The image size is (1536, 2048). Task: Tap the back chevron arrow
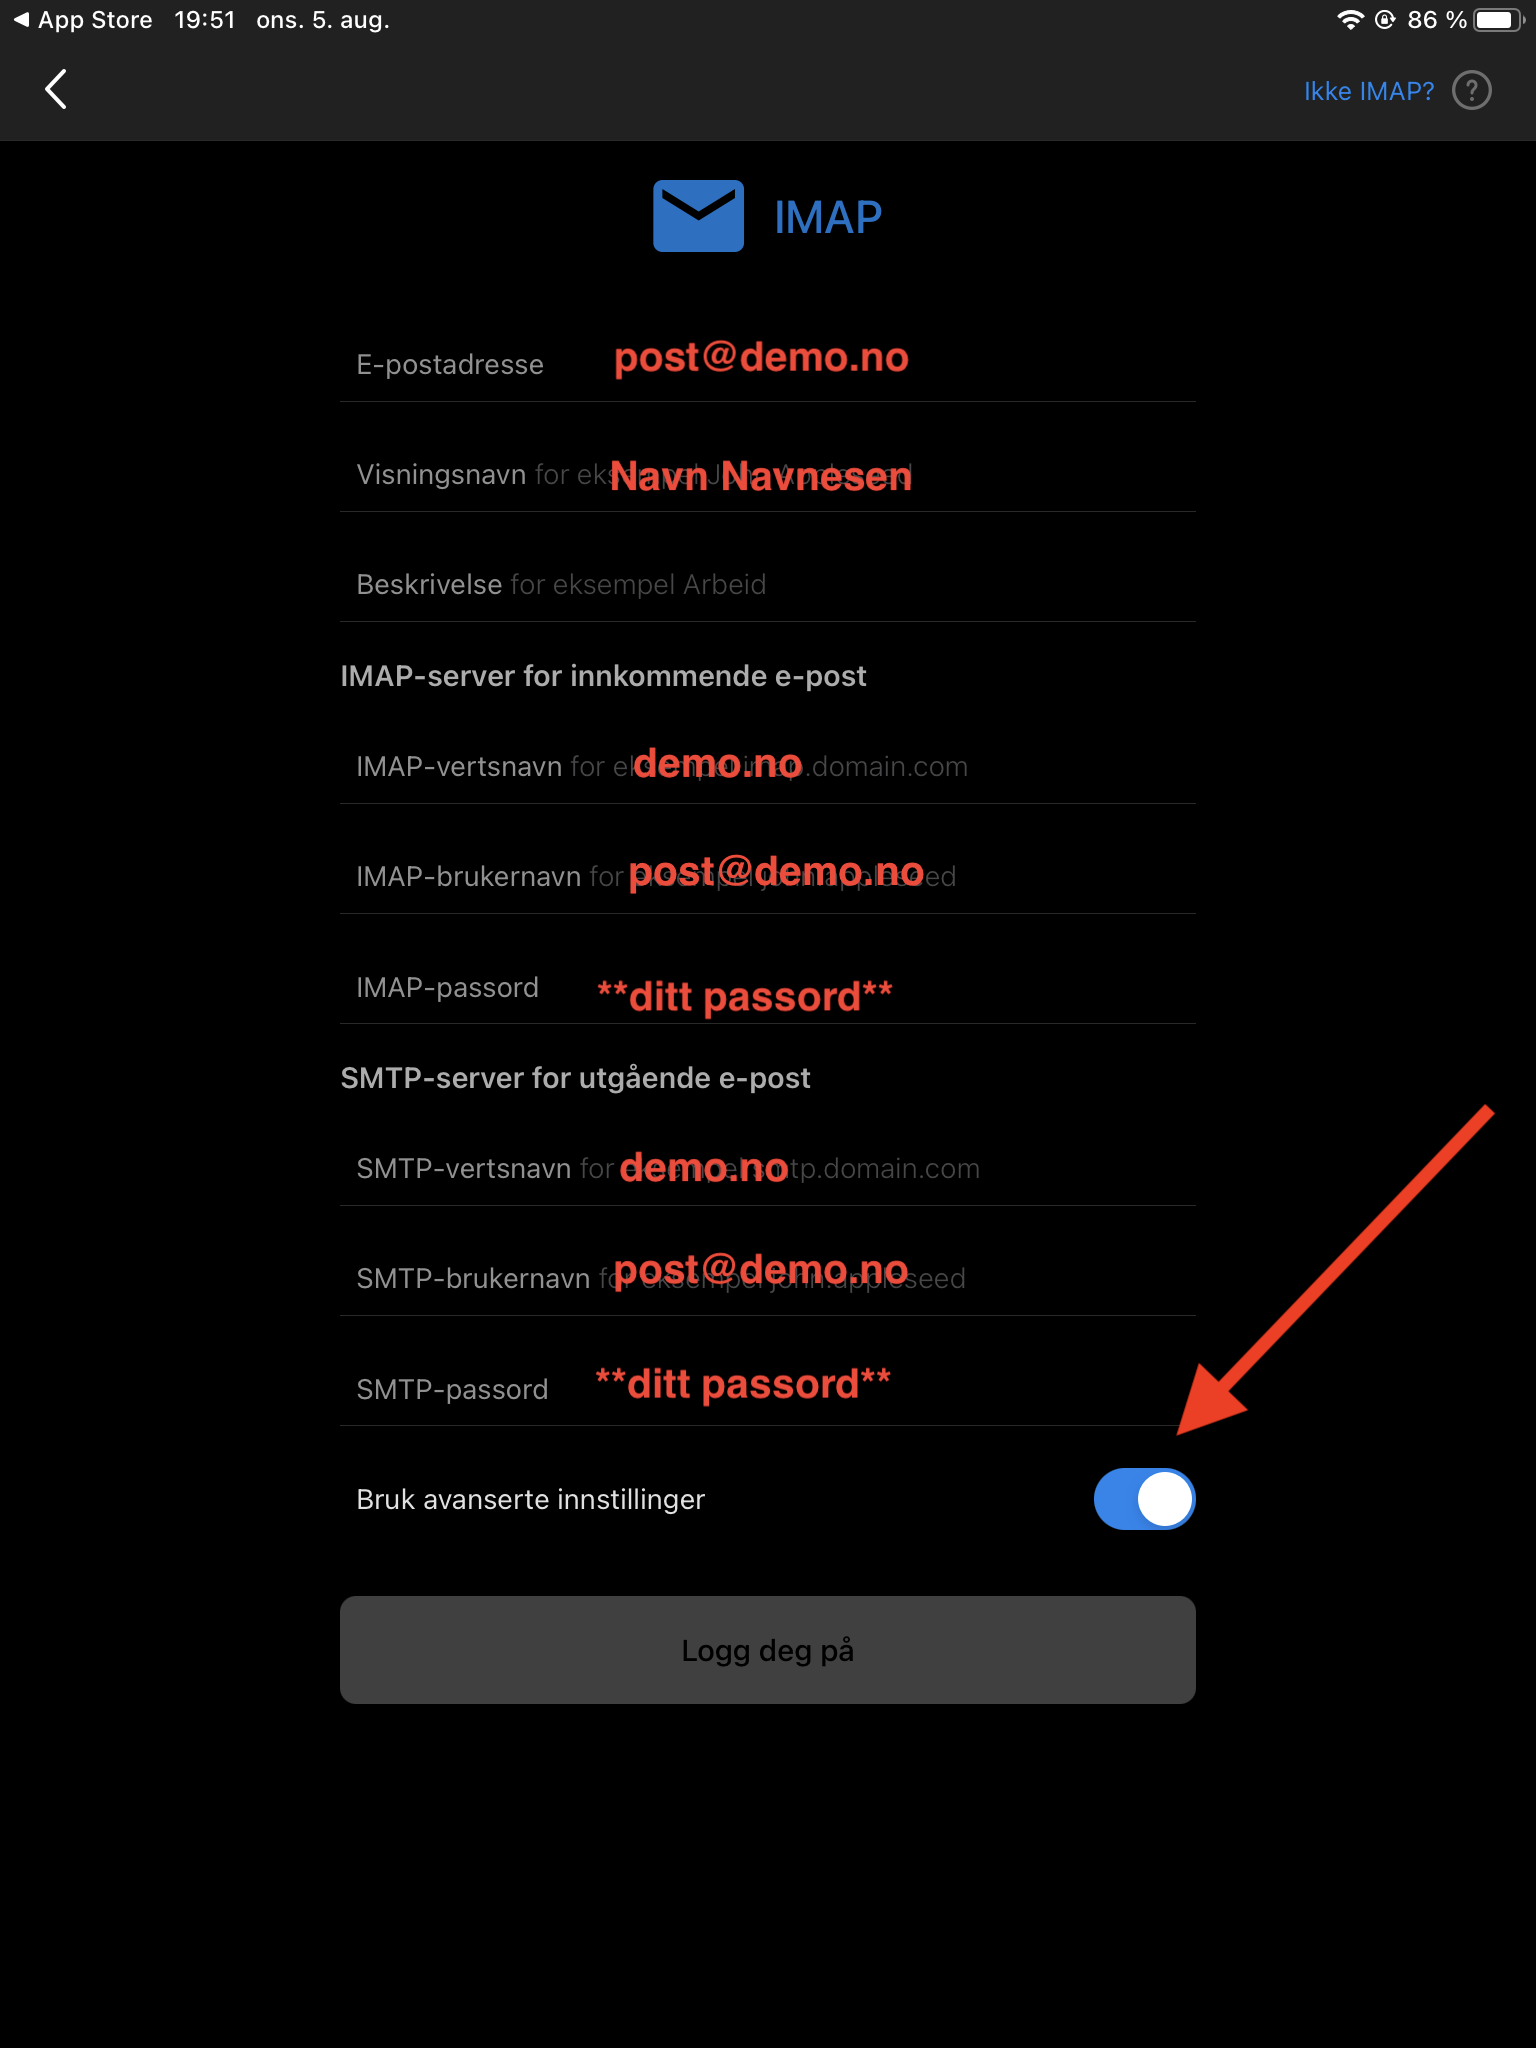click(56, 89)
